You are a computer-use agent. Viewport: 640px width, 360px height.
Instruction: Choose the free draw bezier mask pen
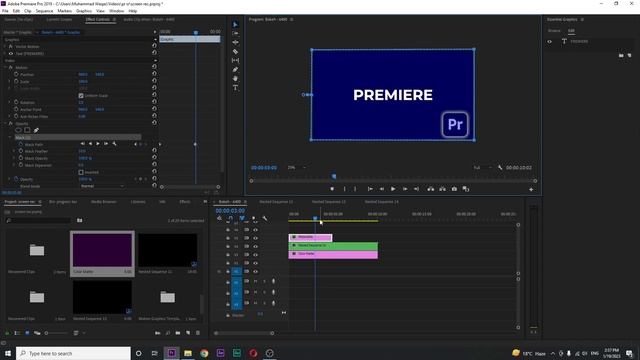[36, 130]
